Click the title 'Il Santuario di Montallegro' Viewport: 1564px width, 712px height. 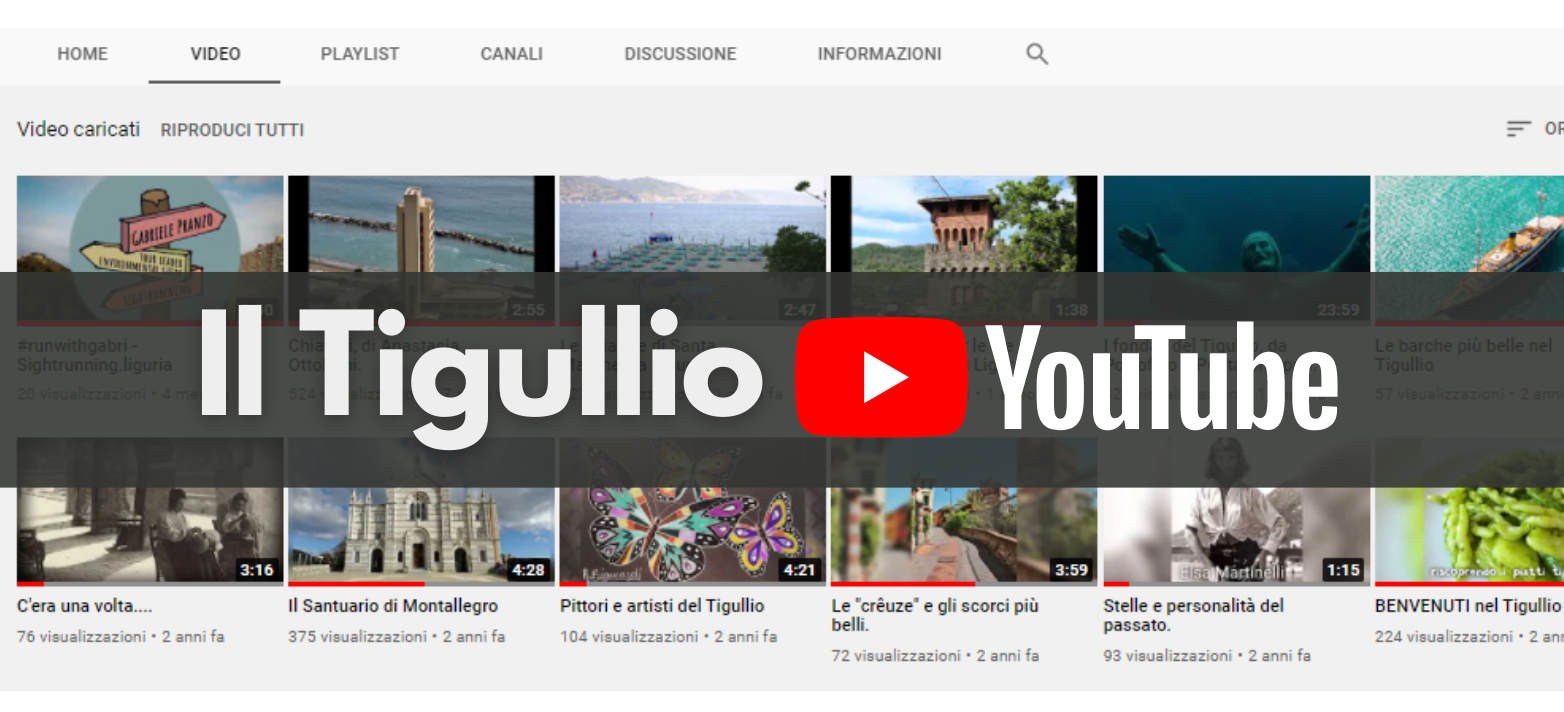[x=393, y=606]
